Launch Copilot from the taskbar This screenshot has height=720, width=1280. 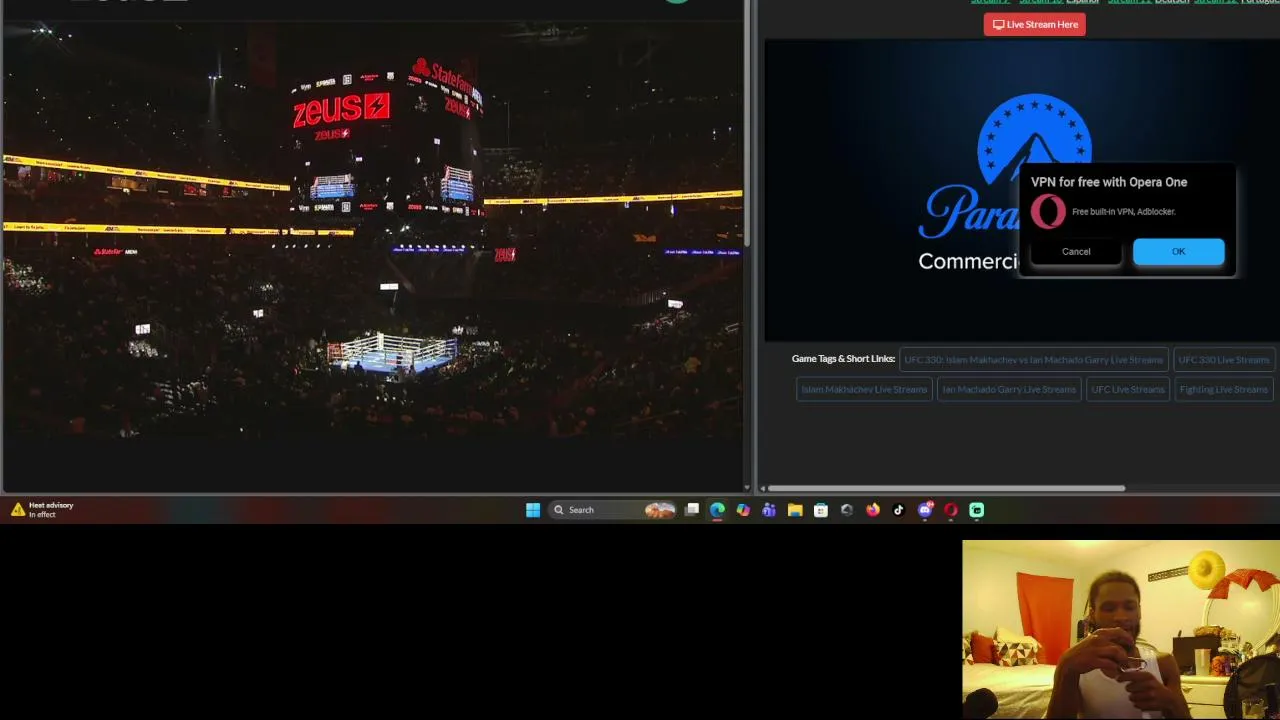pos(743,510)
